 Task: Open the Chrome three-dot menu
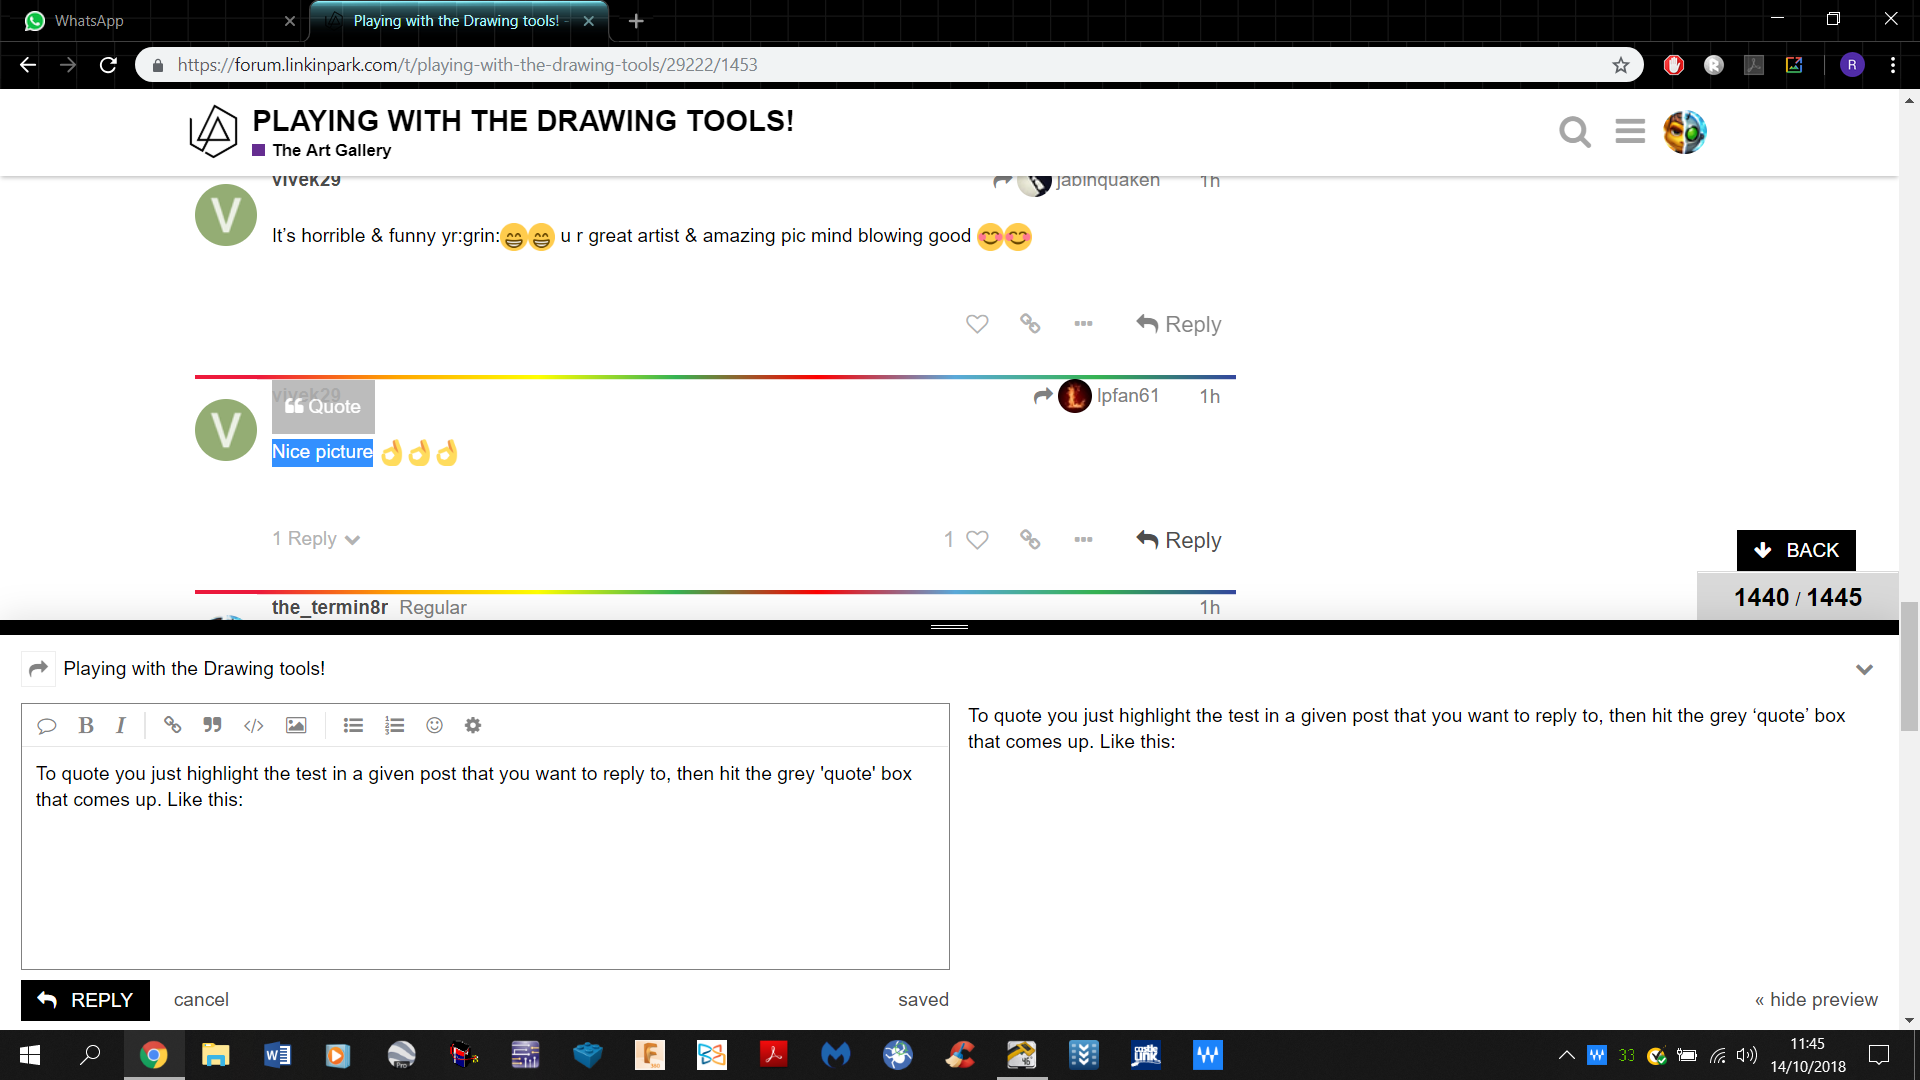coord(1893,65)
